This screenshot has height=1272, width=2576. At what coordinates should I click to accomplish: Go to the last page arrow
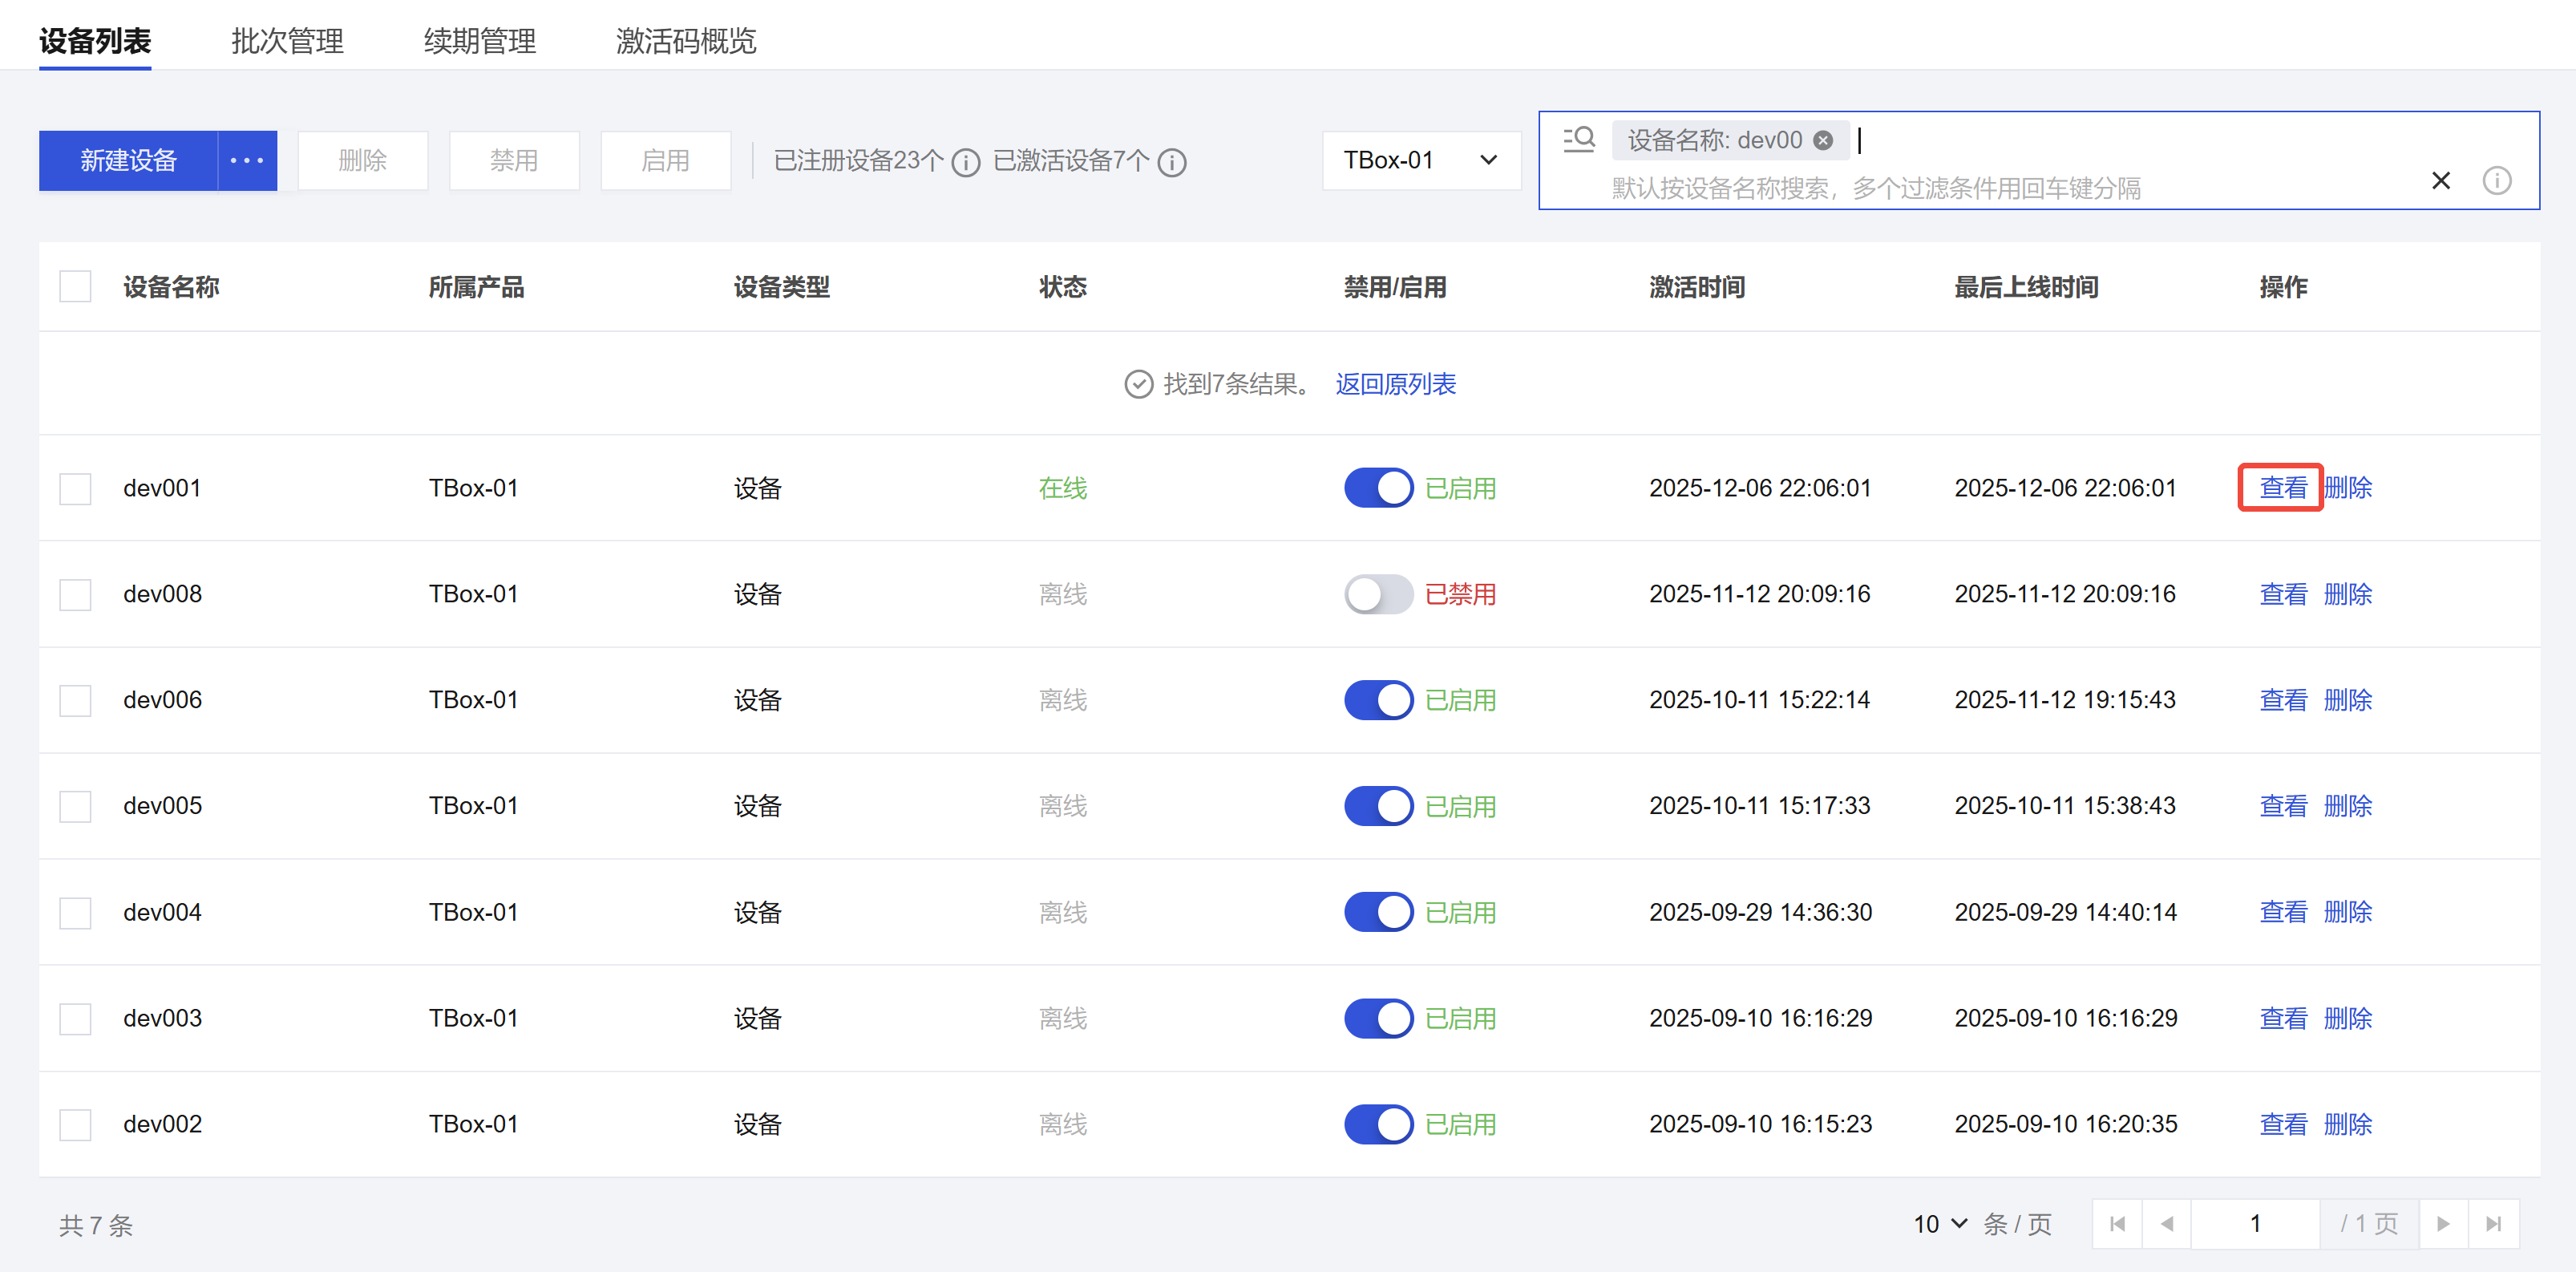point(2493,1224)
